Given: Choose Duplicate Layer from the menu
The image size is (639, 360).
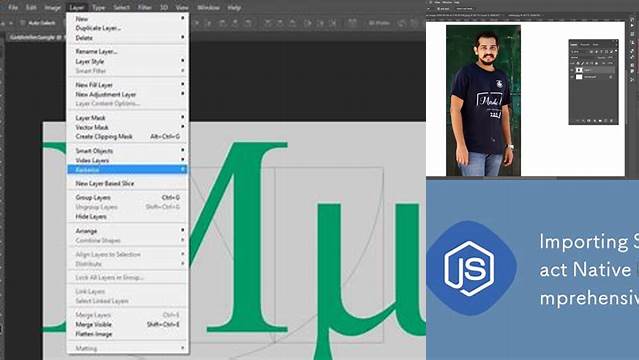Looking at the screenshot, I should [x=98, y=28].
